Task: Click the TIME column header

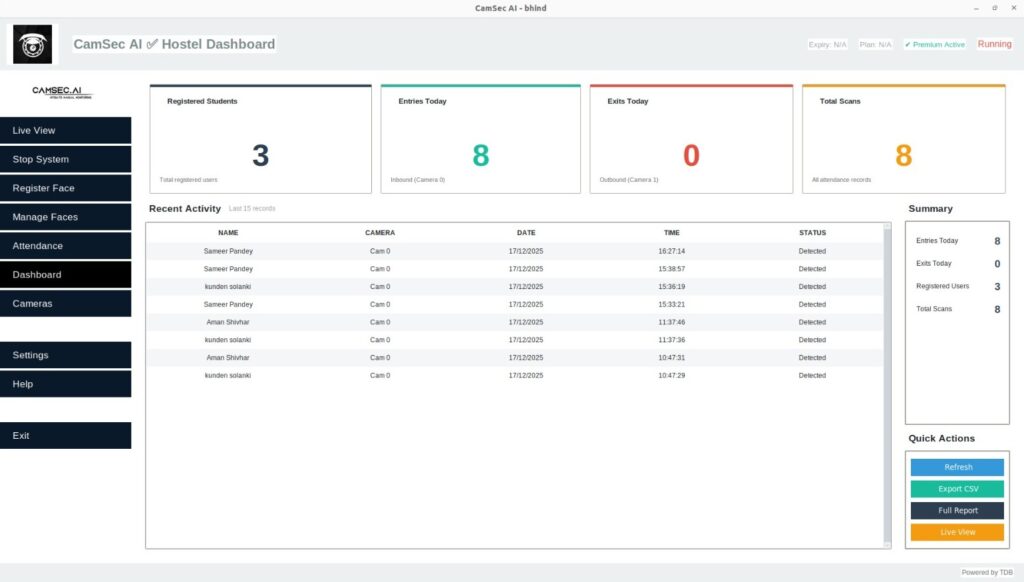Action: point(671,233)
